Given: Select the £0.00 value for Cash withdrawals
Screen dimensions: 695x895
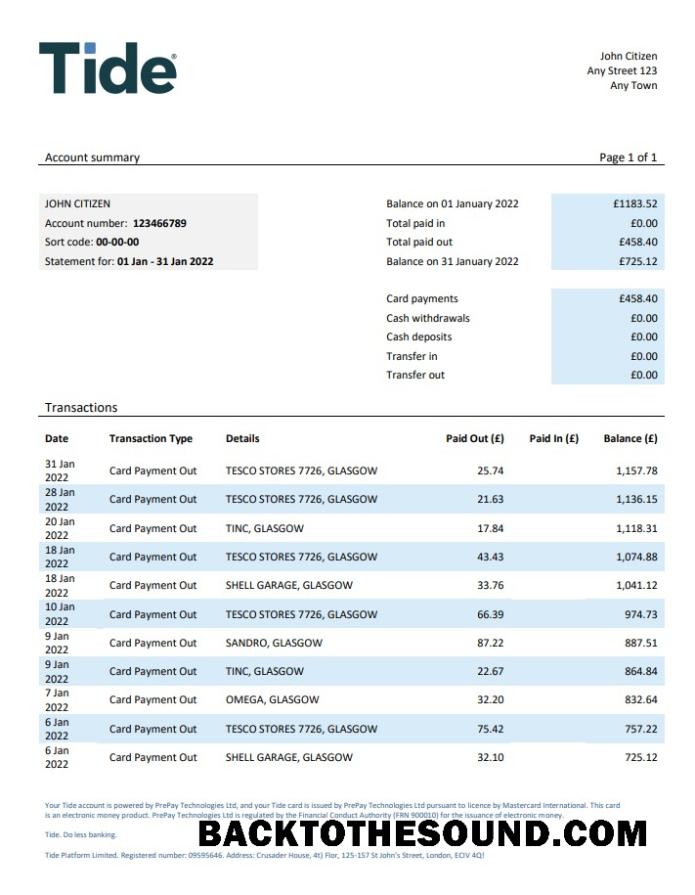Looking at the screenshot, I should click(644, 318).
